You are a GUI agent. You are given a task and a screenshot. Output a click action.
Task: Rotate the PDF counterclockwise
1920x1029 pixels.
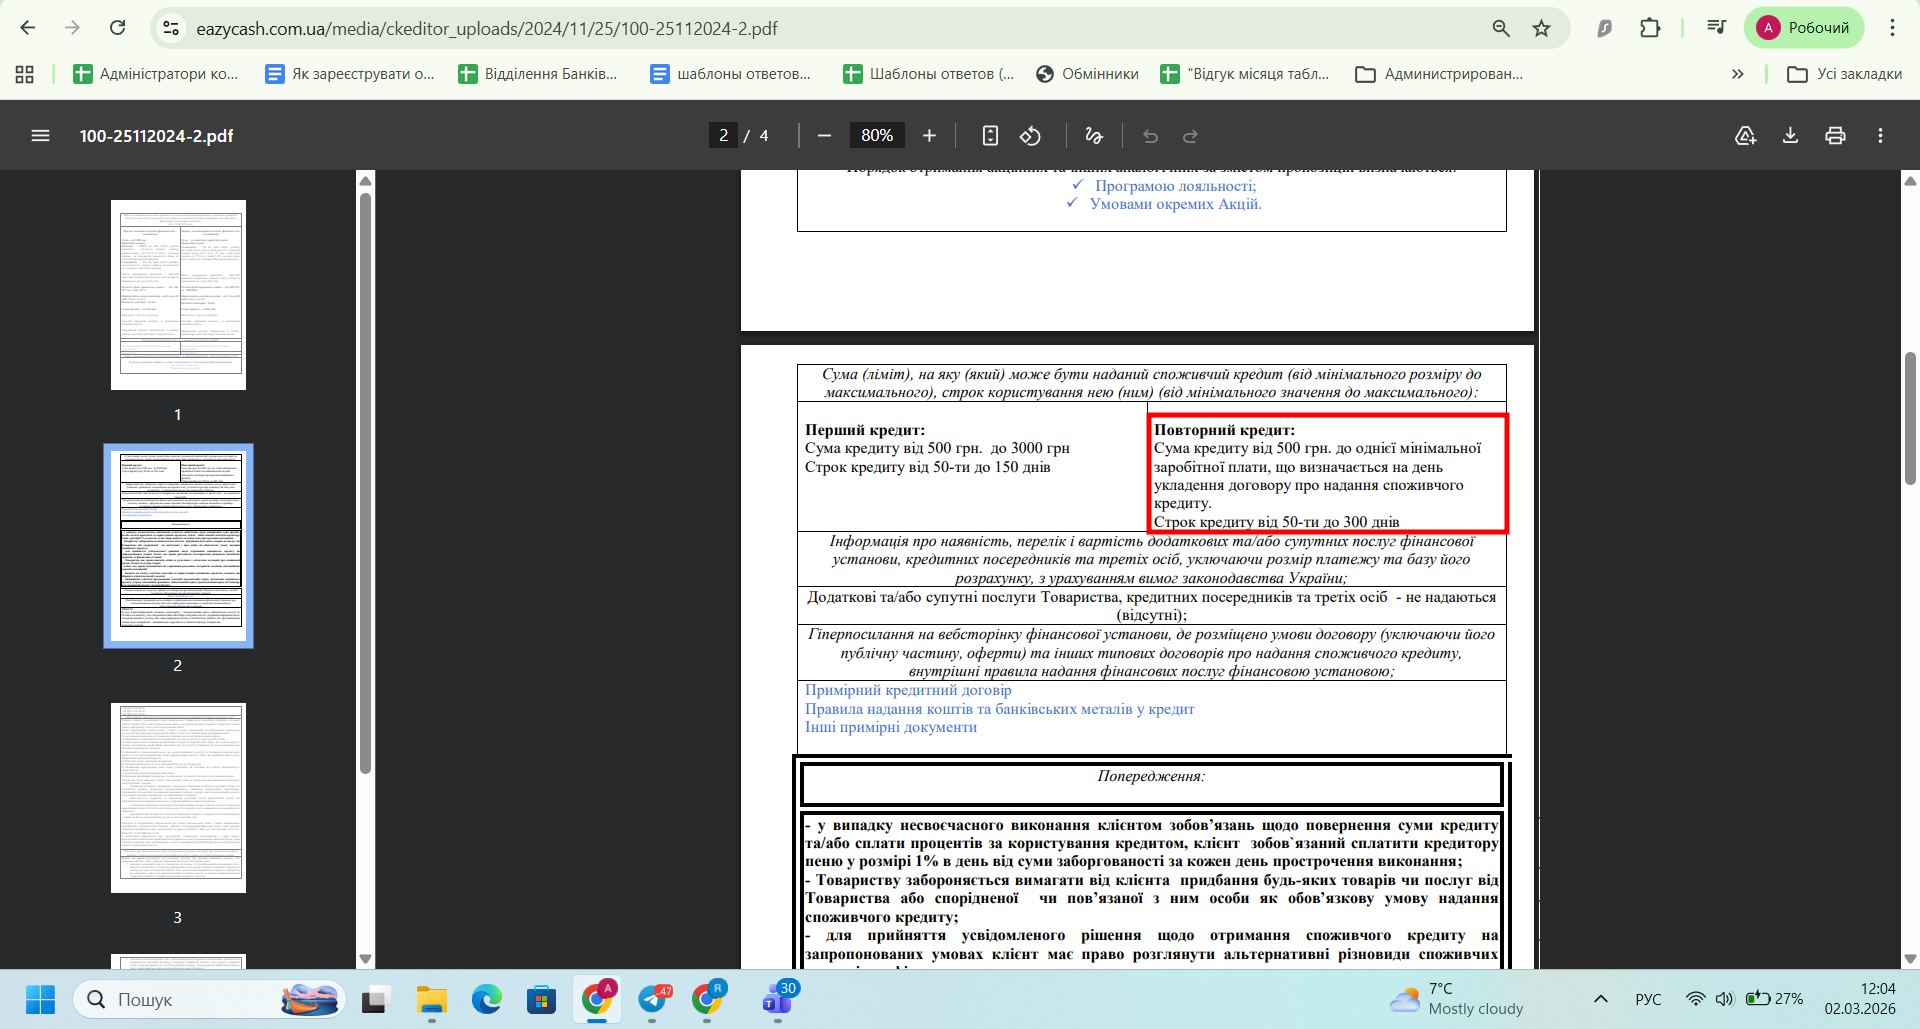pyautogui.click(x=1030, y=136)
